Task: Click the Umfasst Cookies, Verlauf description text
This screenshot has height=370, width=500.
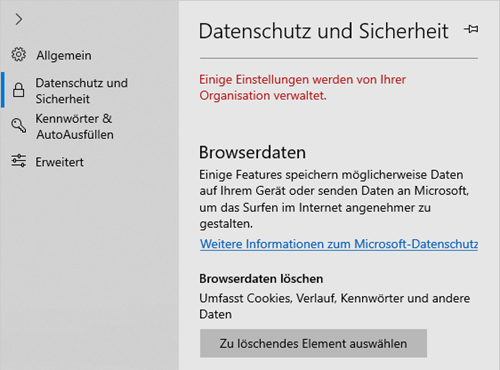Action: [x=335, y=306]
